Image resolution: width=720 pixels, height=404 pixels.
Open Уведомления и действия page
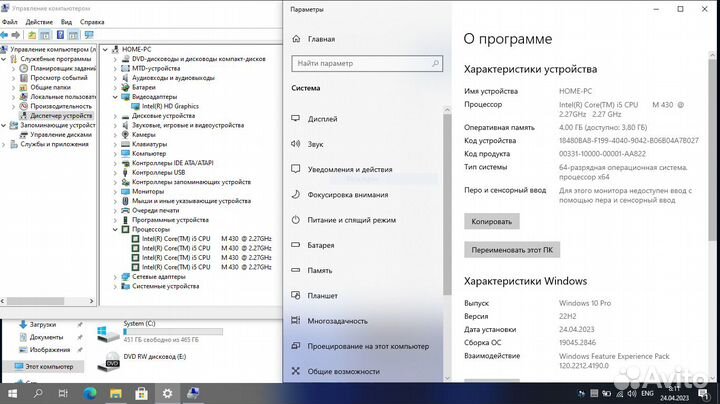[x=350, y=169]
